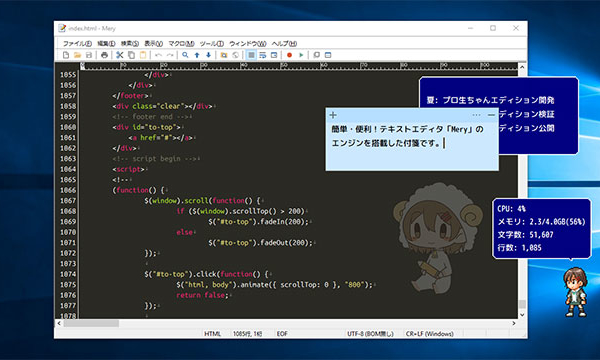Create a new file with toolbar icon
Screen dimensions: 600x360
click(x=66, y=55)
